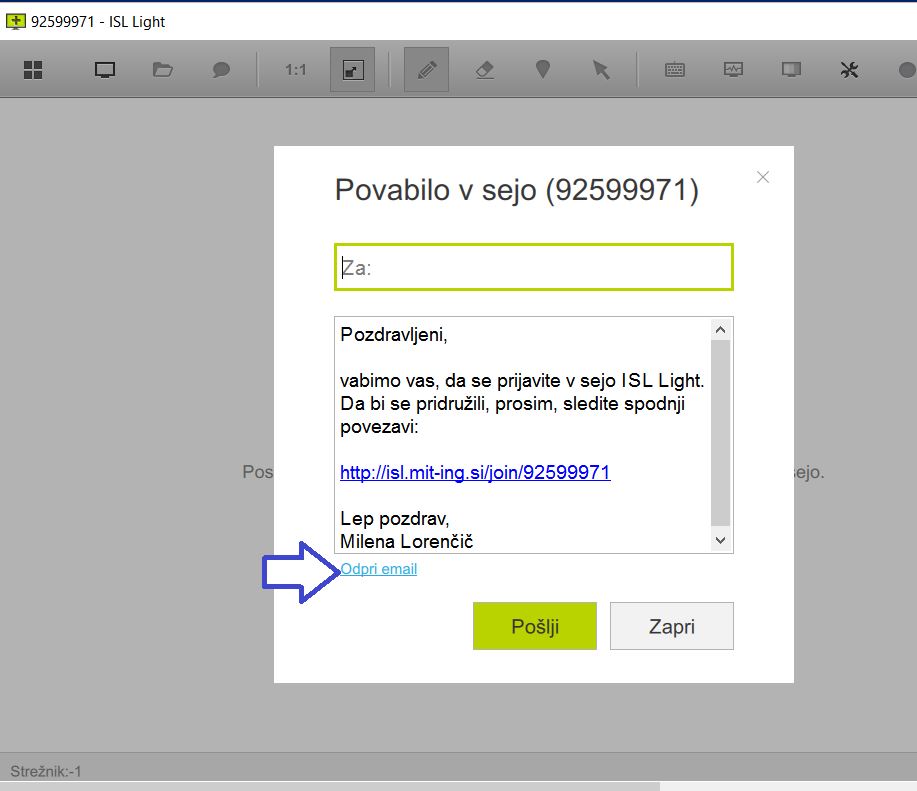Select the location pin marker tool
The image size is (917, 791).
coord(543,69)
